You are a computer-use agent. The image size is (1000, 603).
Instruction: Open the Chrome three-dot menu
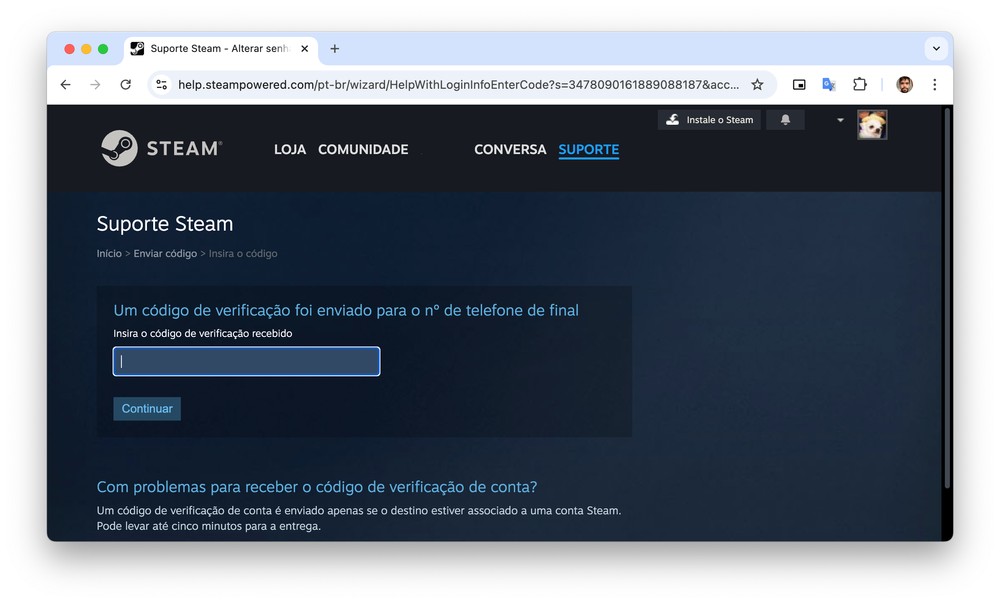point(934,85)
